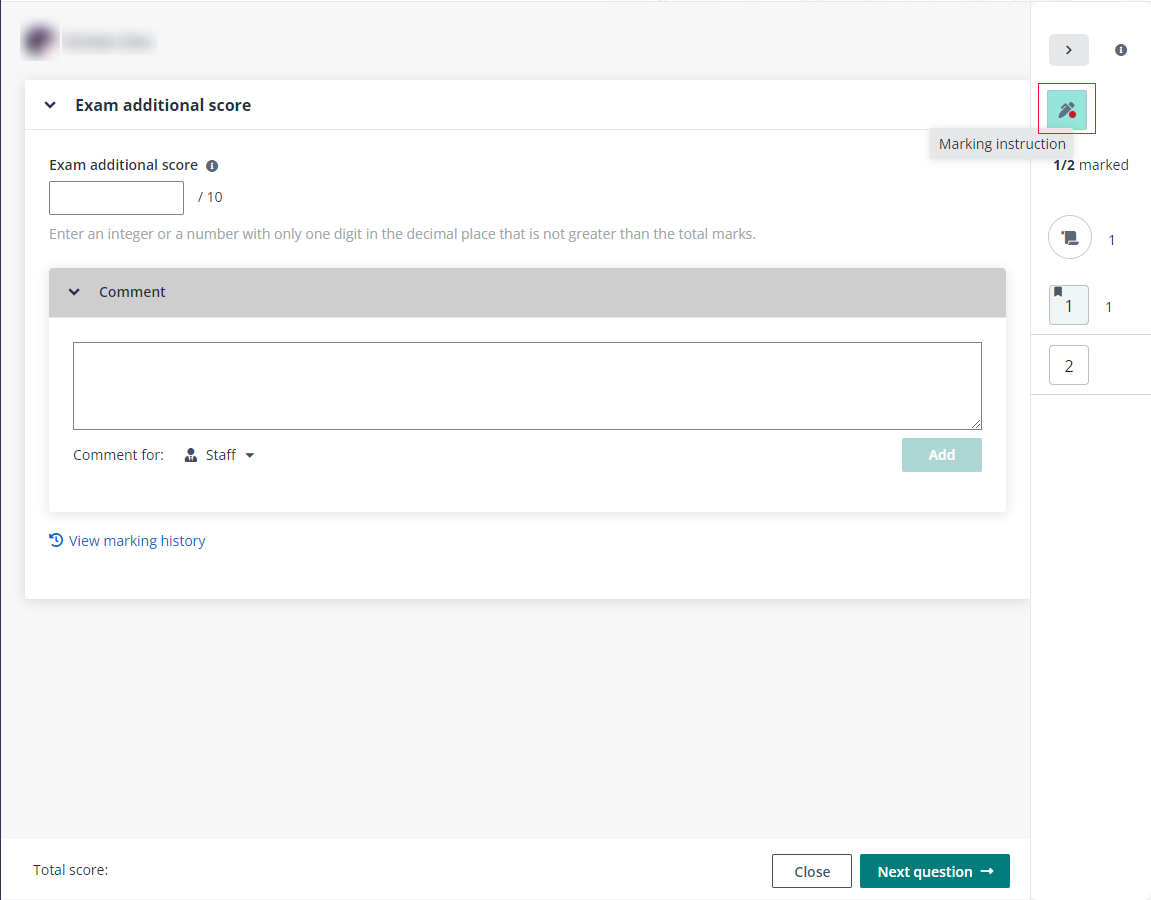Click the info icon beside Exam additional score label
Viewport: 1151px width, 900px height.
pyautogui.click(x=212, y=166)
